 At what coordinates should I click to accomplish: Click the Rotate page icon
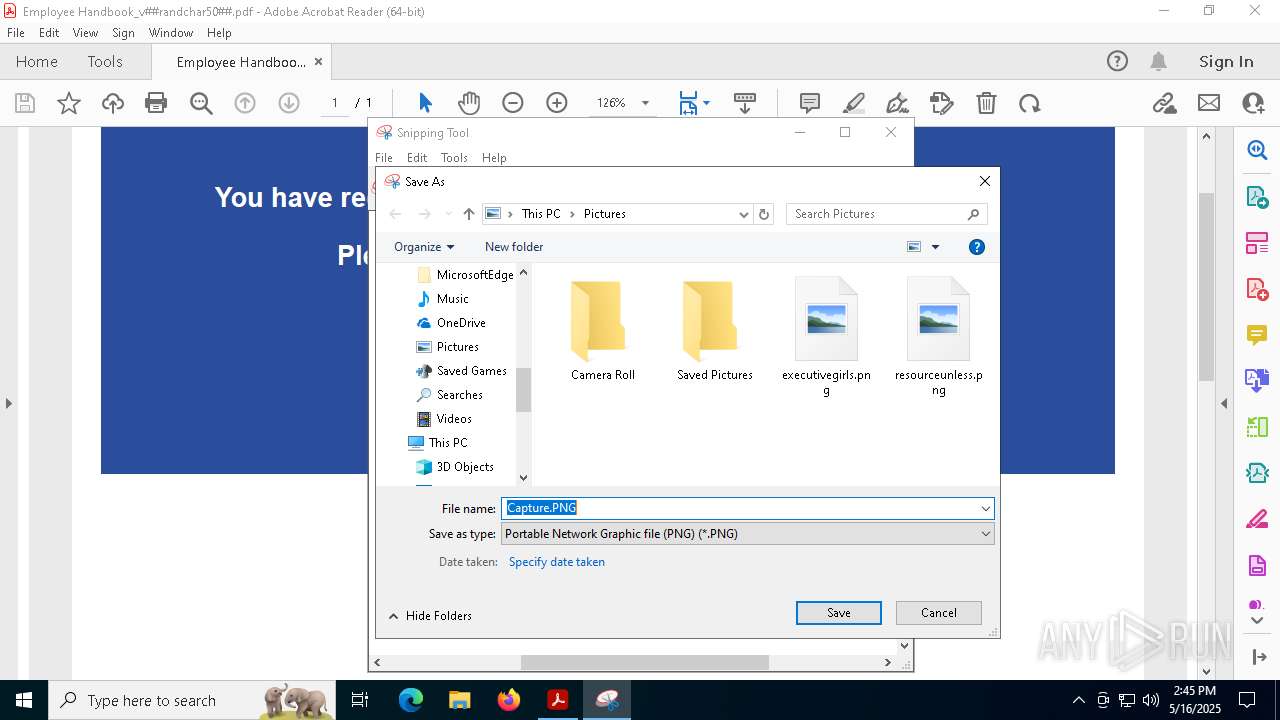[x=1030, y=103]
